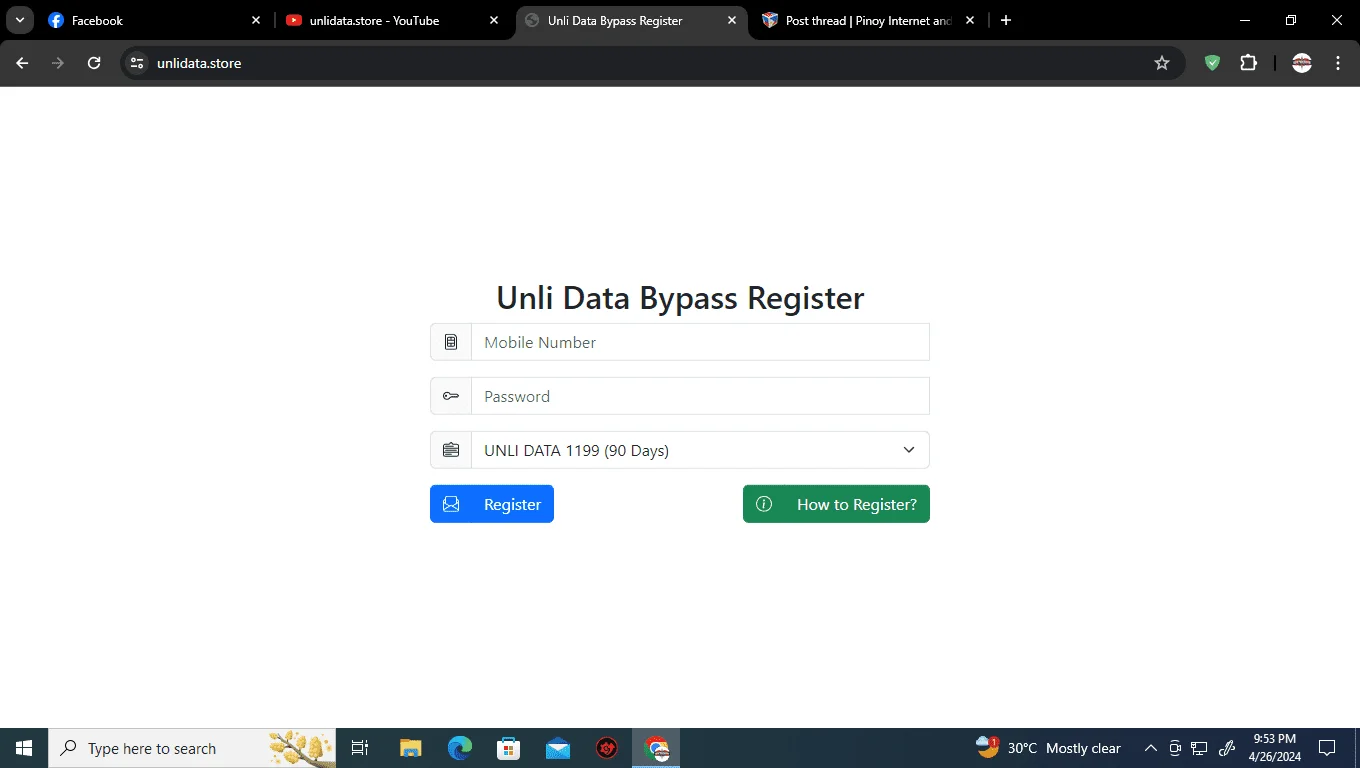Image resolution: width=1360 pixels, height=768 pixels.
Task: Focus the Password input field
Action: (700, 396)
